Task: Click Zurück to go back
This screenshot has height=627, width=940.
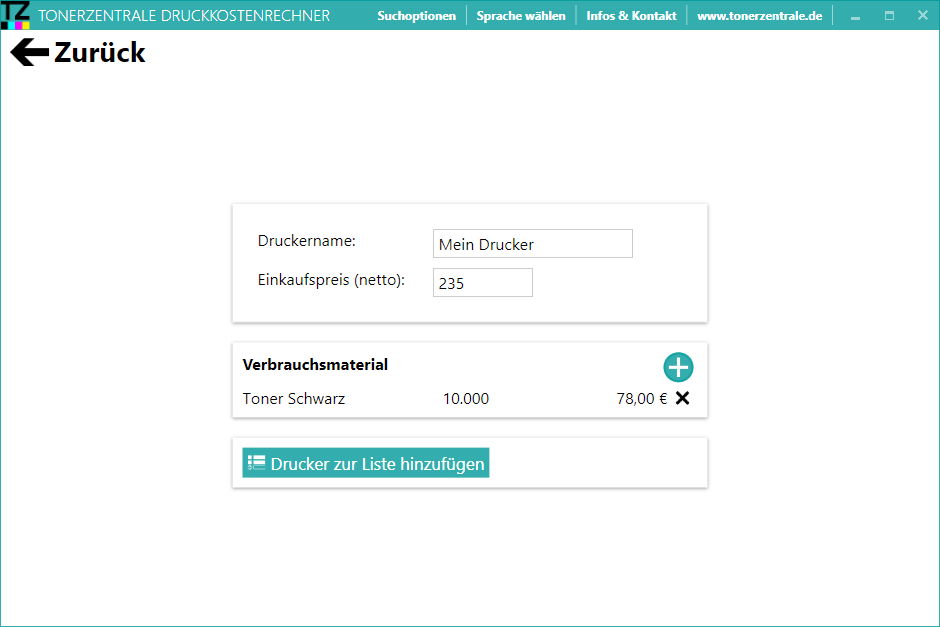Action: click(x=102, y=52)
